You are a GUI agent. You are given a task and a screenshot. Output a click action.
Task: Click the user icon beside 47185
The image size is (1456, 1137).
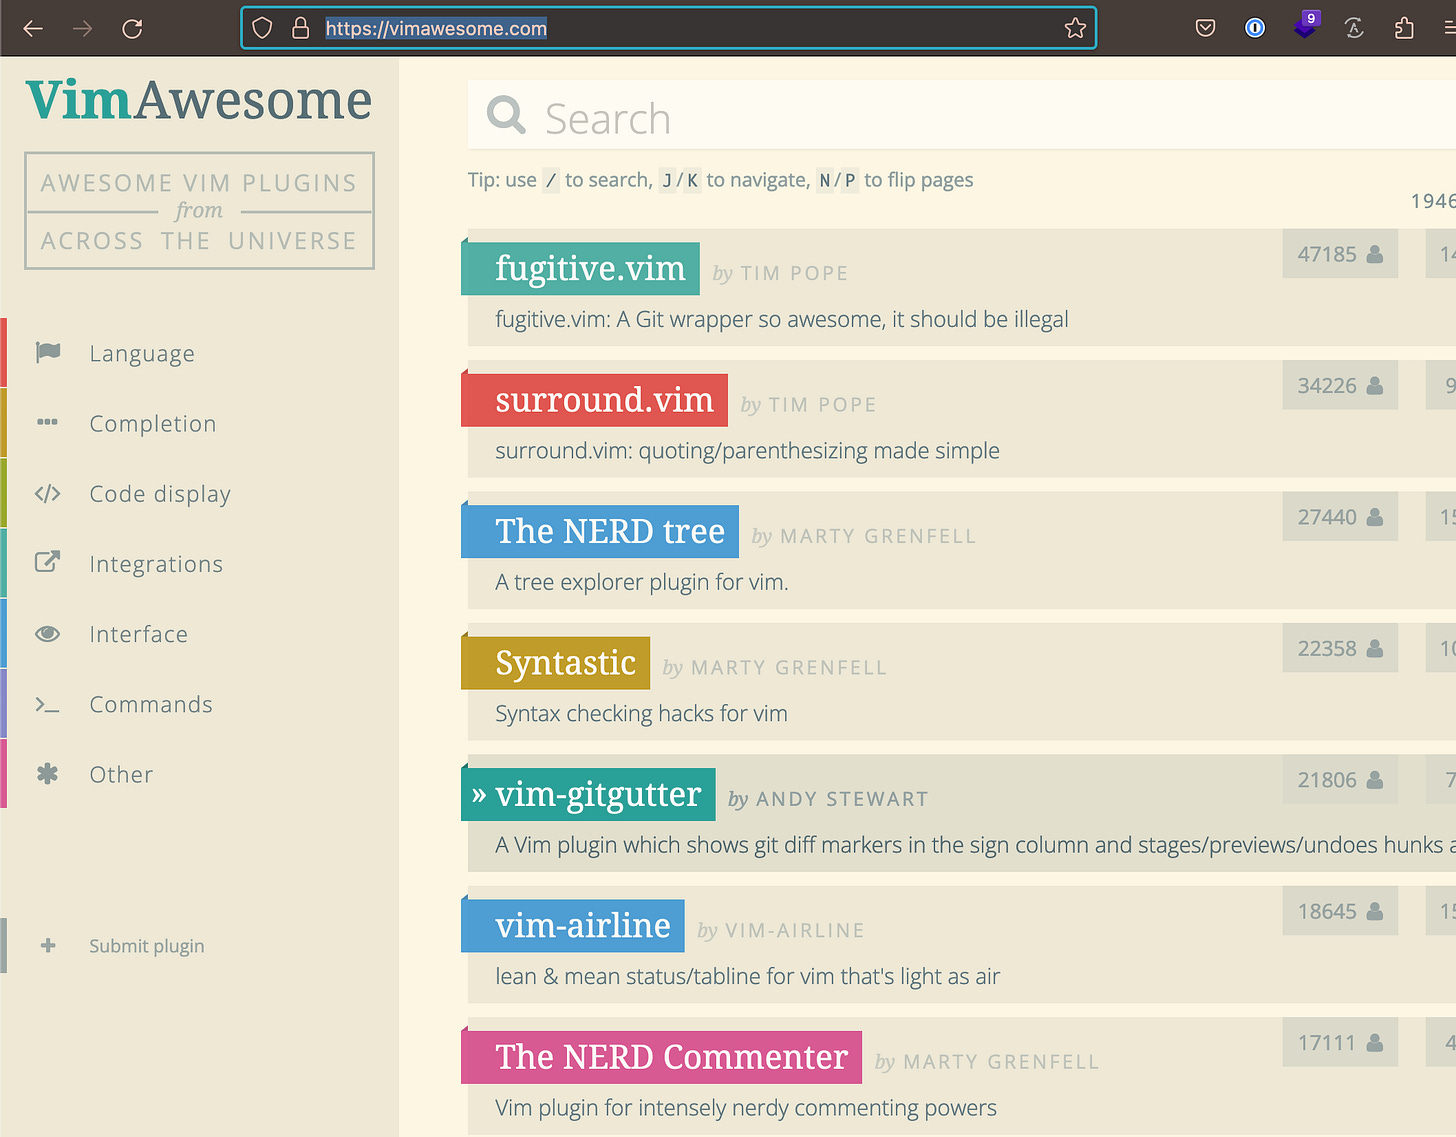[x=1375, y=254]
